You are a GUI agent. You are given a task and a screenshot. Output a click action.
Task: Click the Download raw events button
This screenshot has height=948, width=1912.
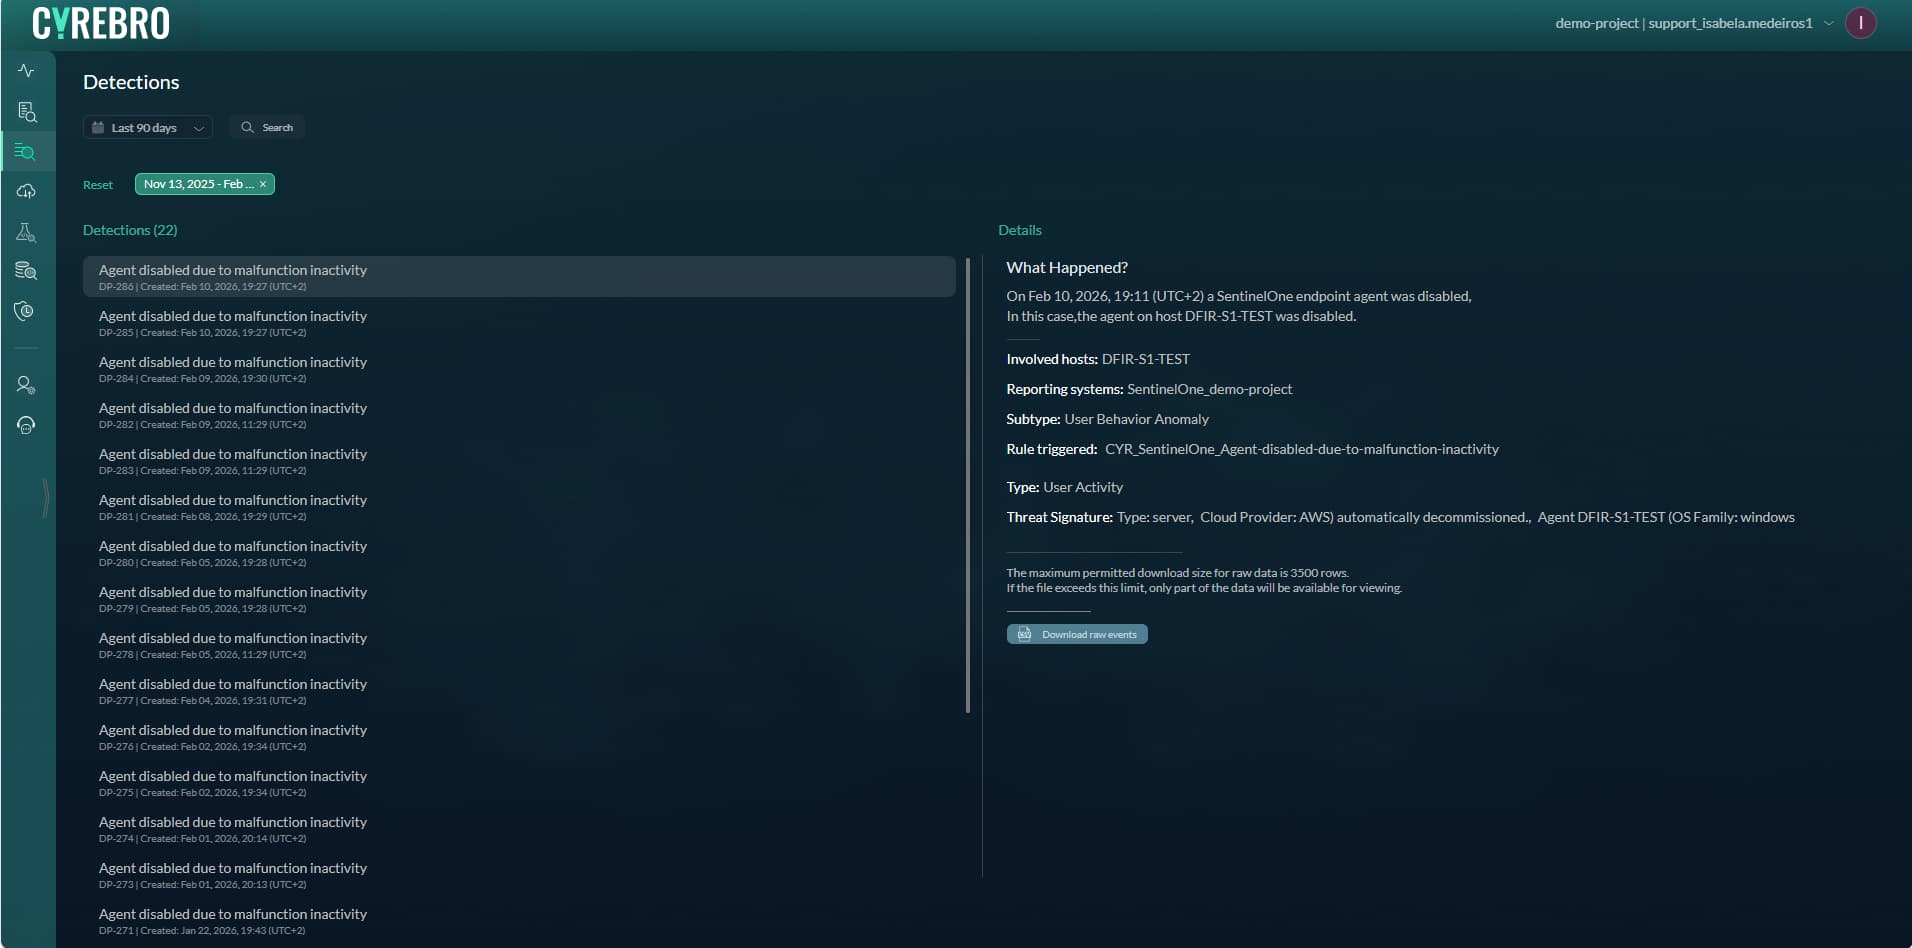pyautogui.click(x=1077, y=634)
